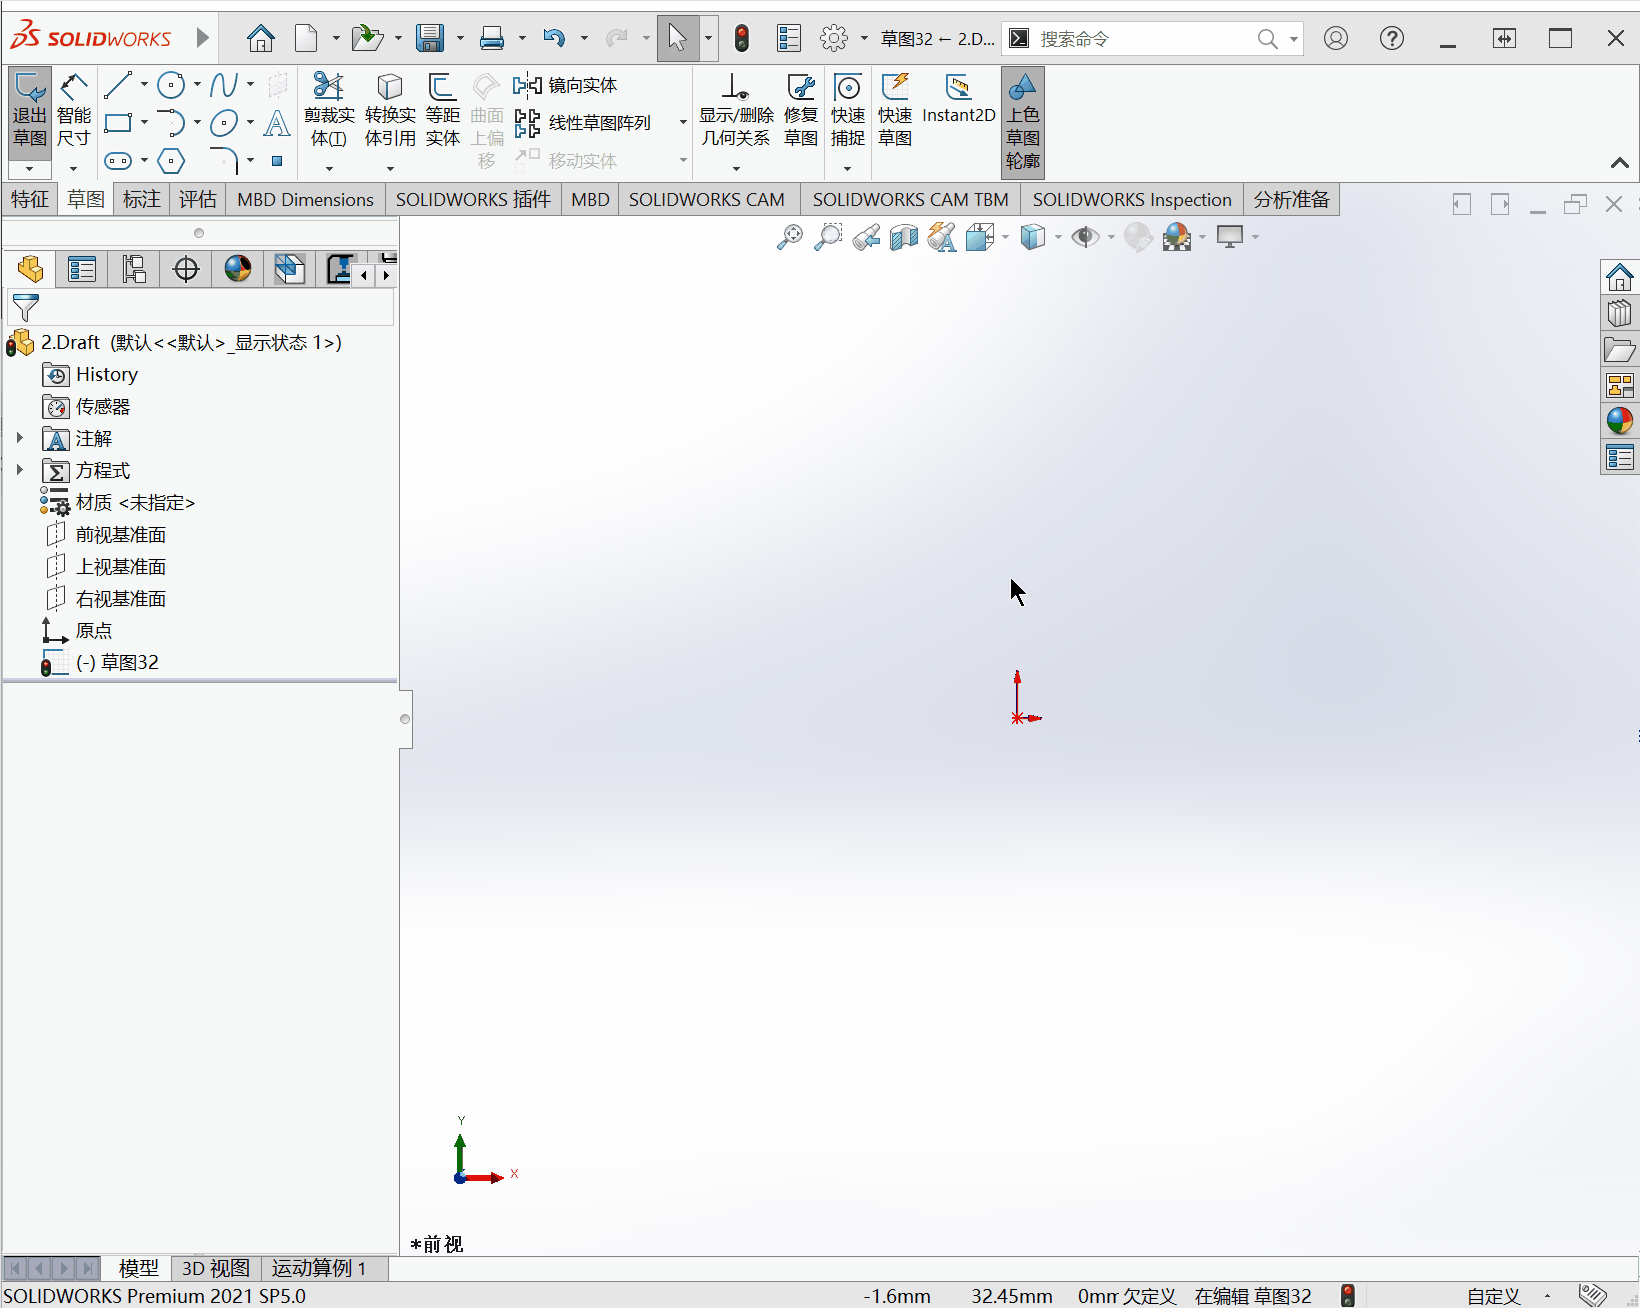Toggle Quick Snaps (快速捕捉) tool

(x=847, y=110)
